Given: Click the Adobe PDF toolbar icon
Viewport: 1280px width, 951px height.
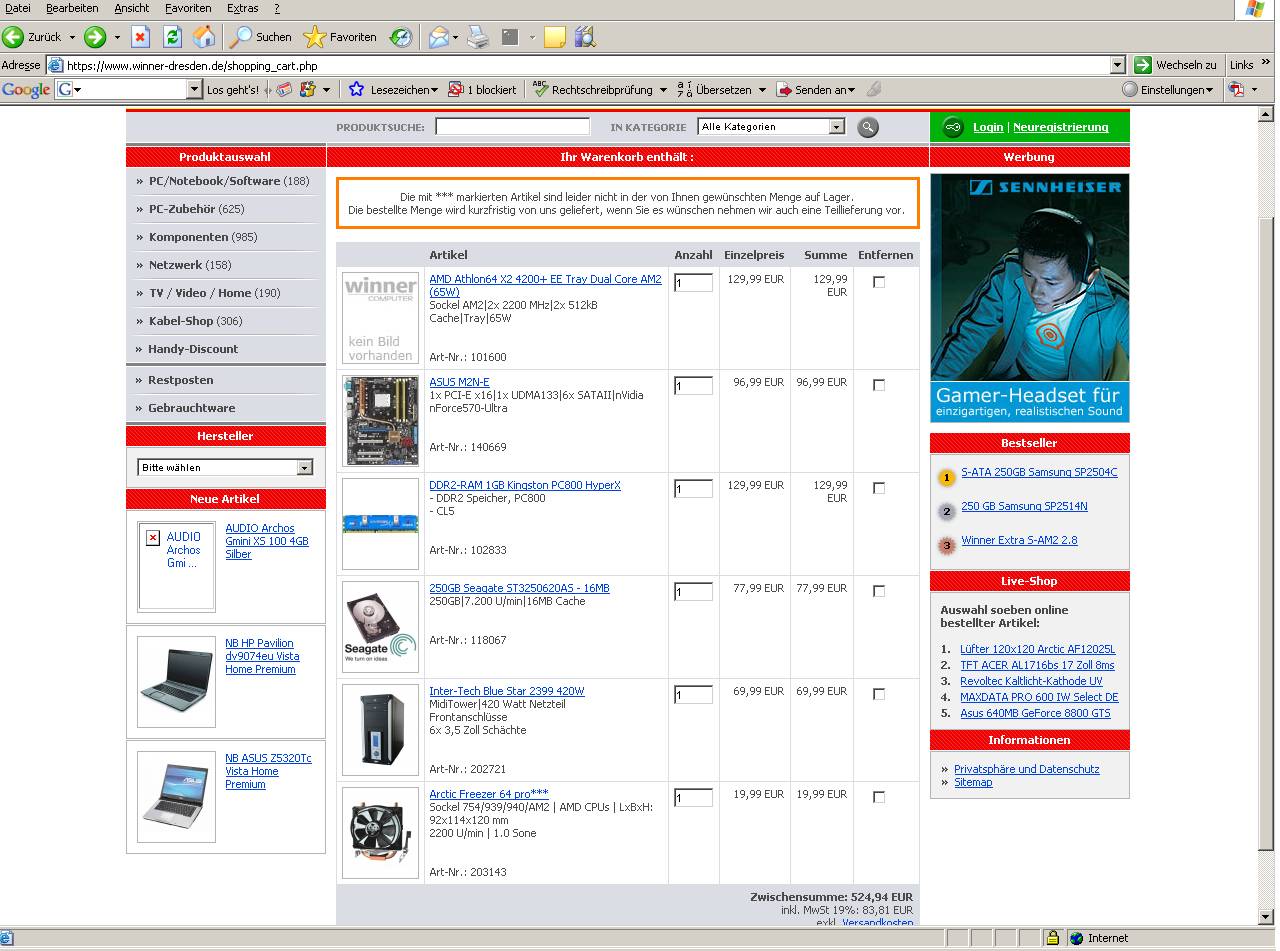Looking at the screenshot, I should [x=1236, y=89].
